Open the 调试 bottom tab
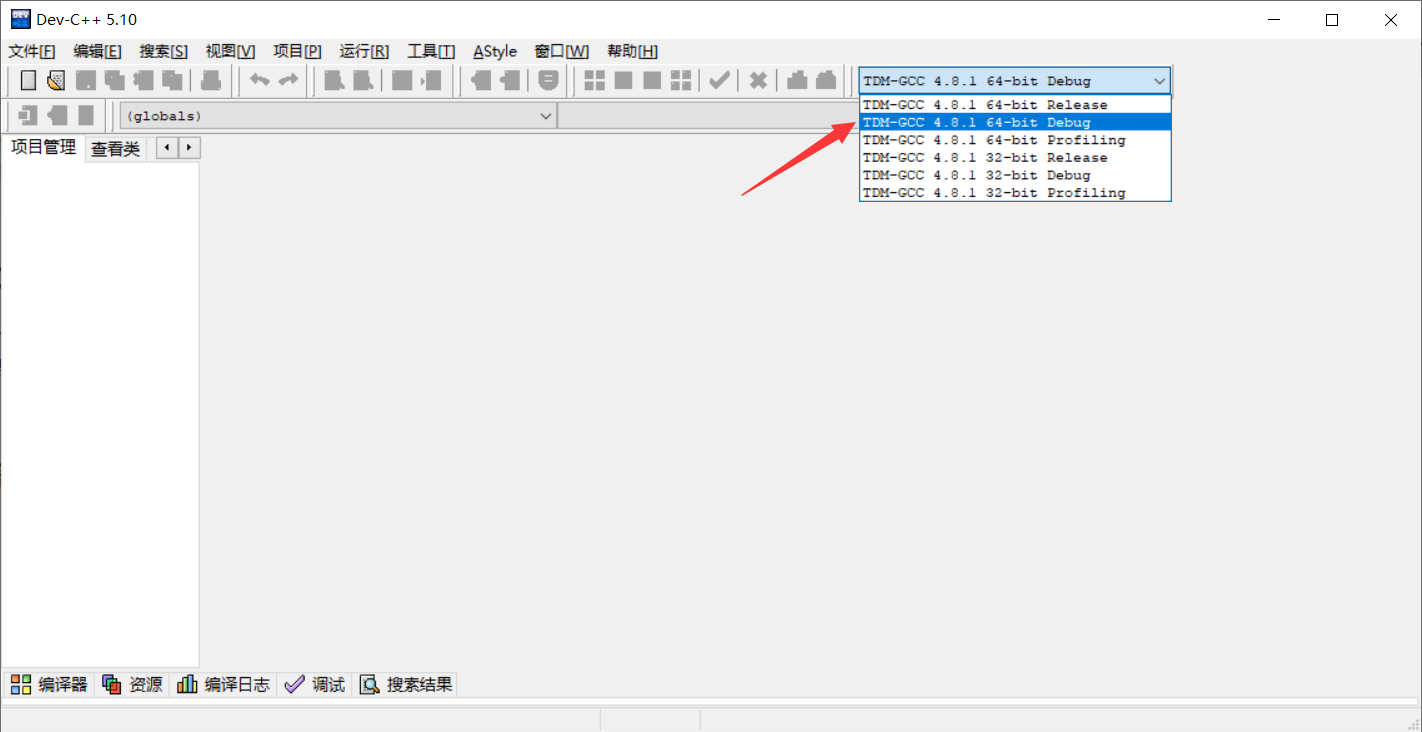The width and height of the screenshot is (1422, 732). (x=315, y=684)
